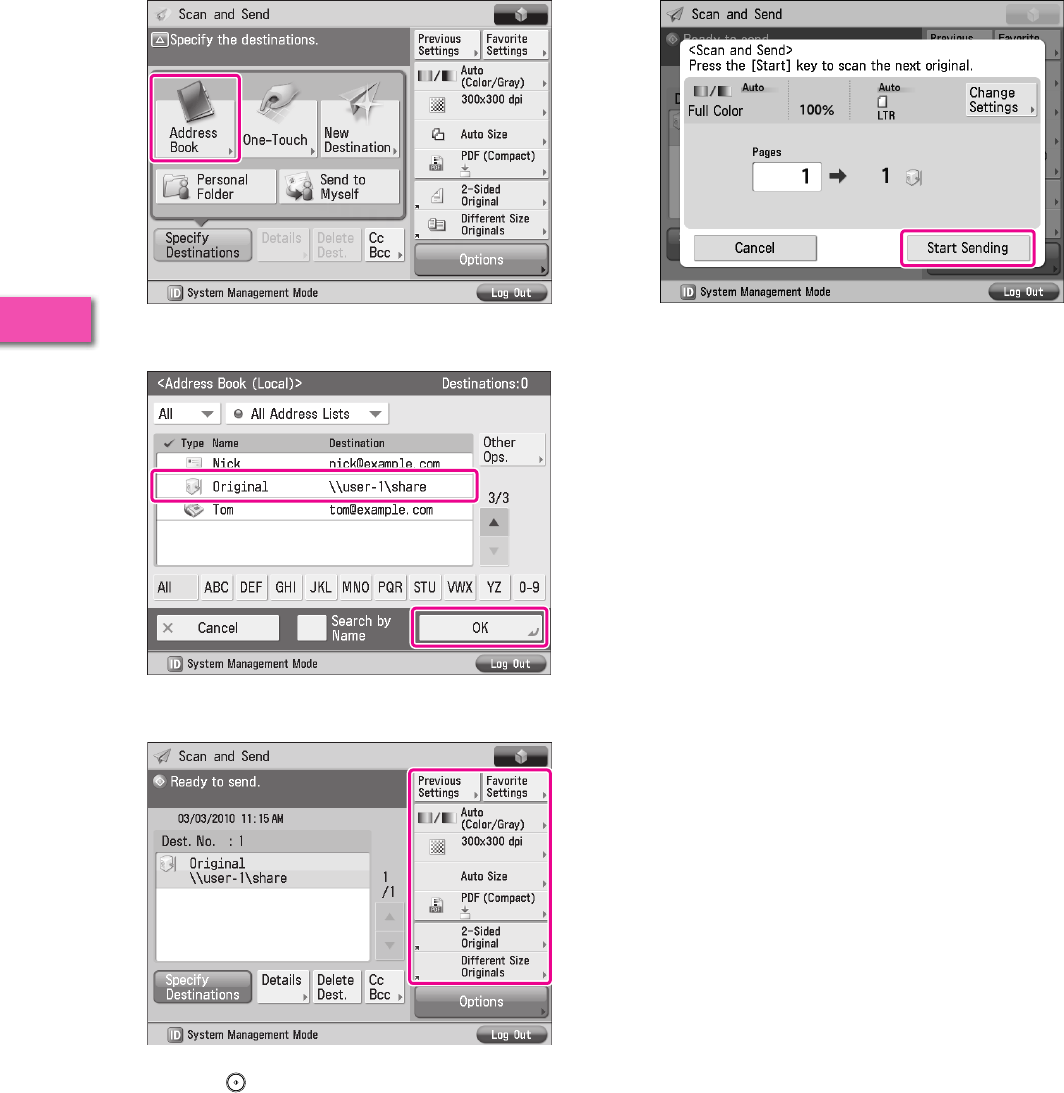
Task: Filter addresses by ABC
Action: 216,588
